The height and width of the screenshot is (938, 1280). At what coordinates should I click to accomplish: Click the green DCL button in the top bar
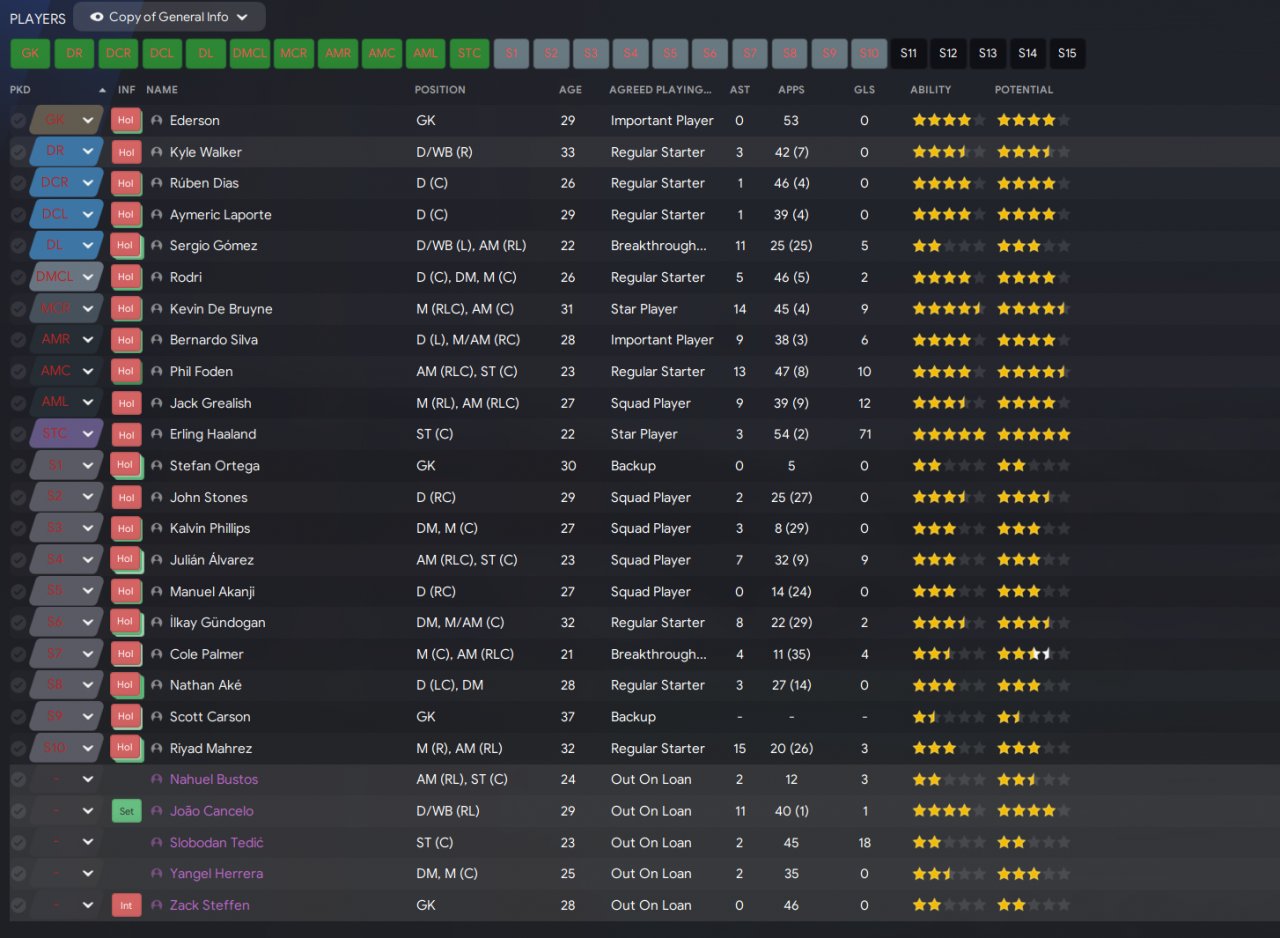162,54
